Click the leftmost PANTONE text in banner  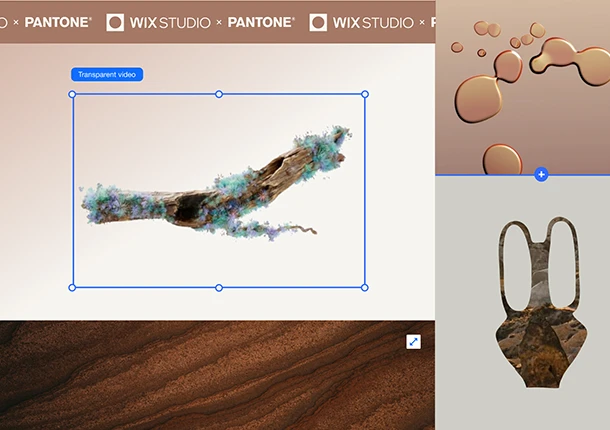[58, 21]
